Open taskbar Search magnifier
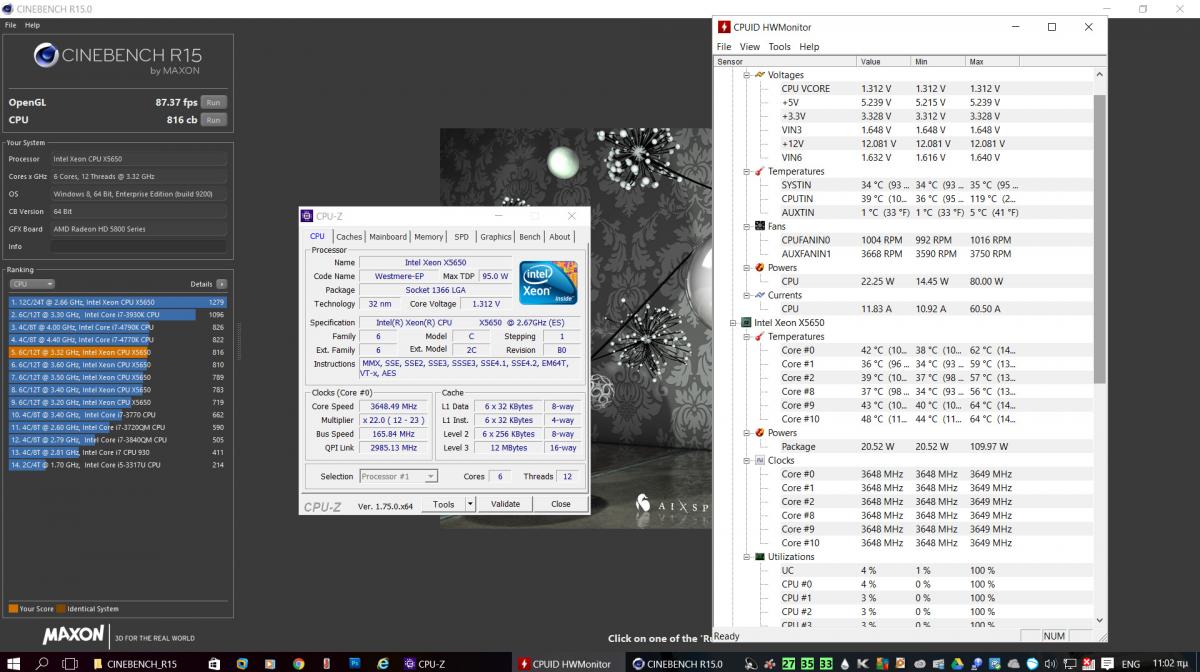 [43, 663]
